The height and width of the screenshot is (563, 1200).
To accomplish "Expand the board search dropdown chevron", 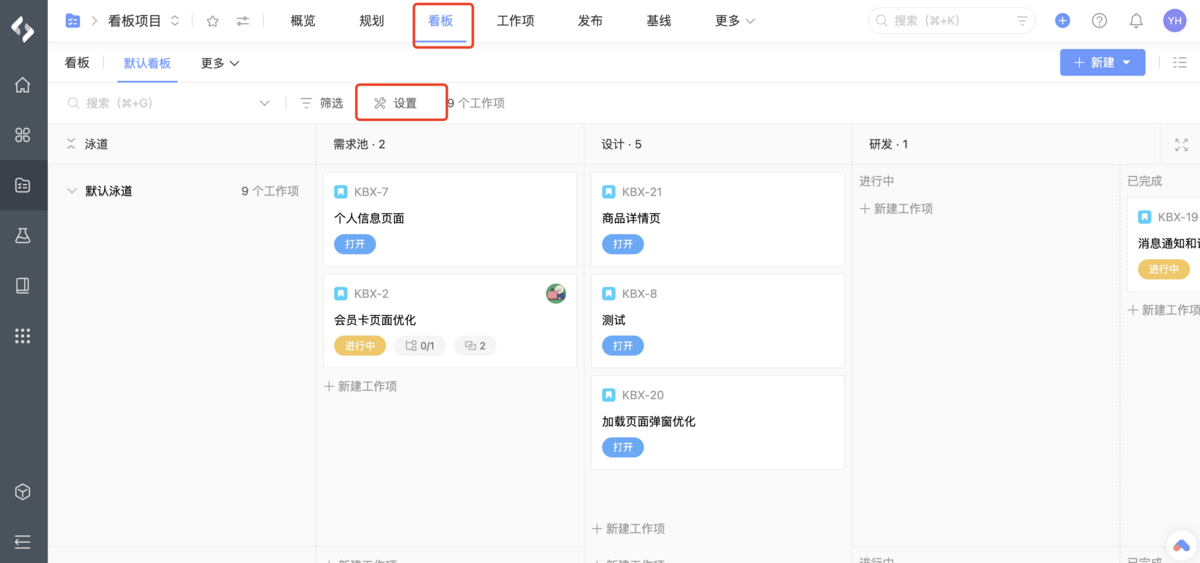I will [264, 103].
